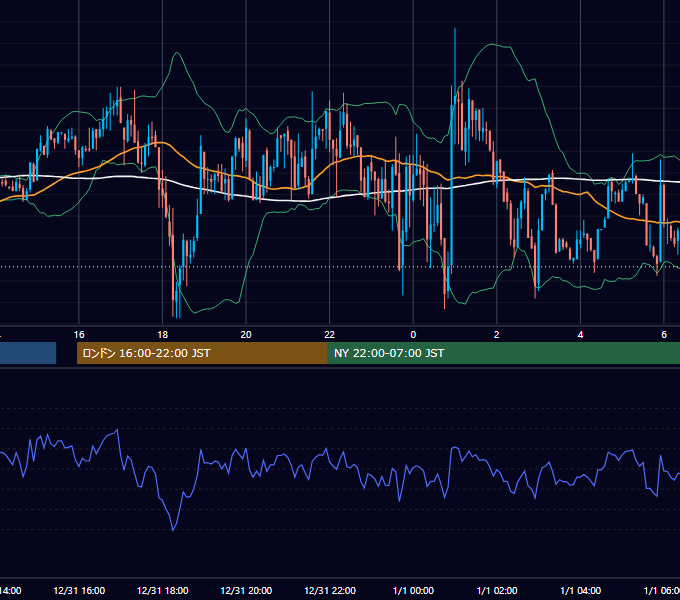Click the ロンドン 16:00-22:00 JST session bar
The width and height of the screenshot is (680, 600).
(202, 353)
